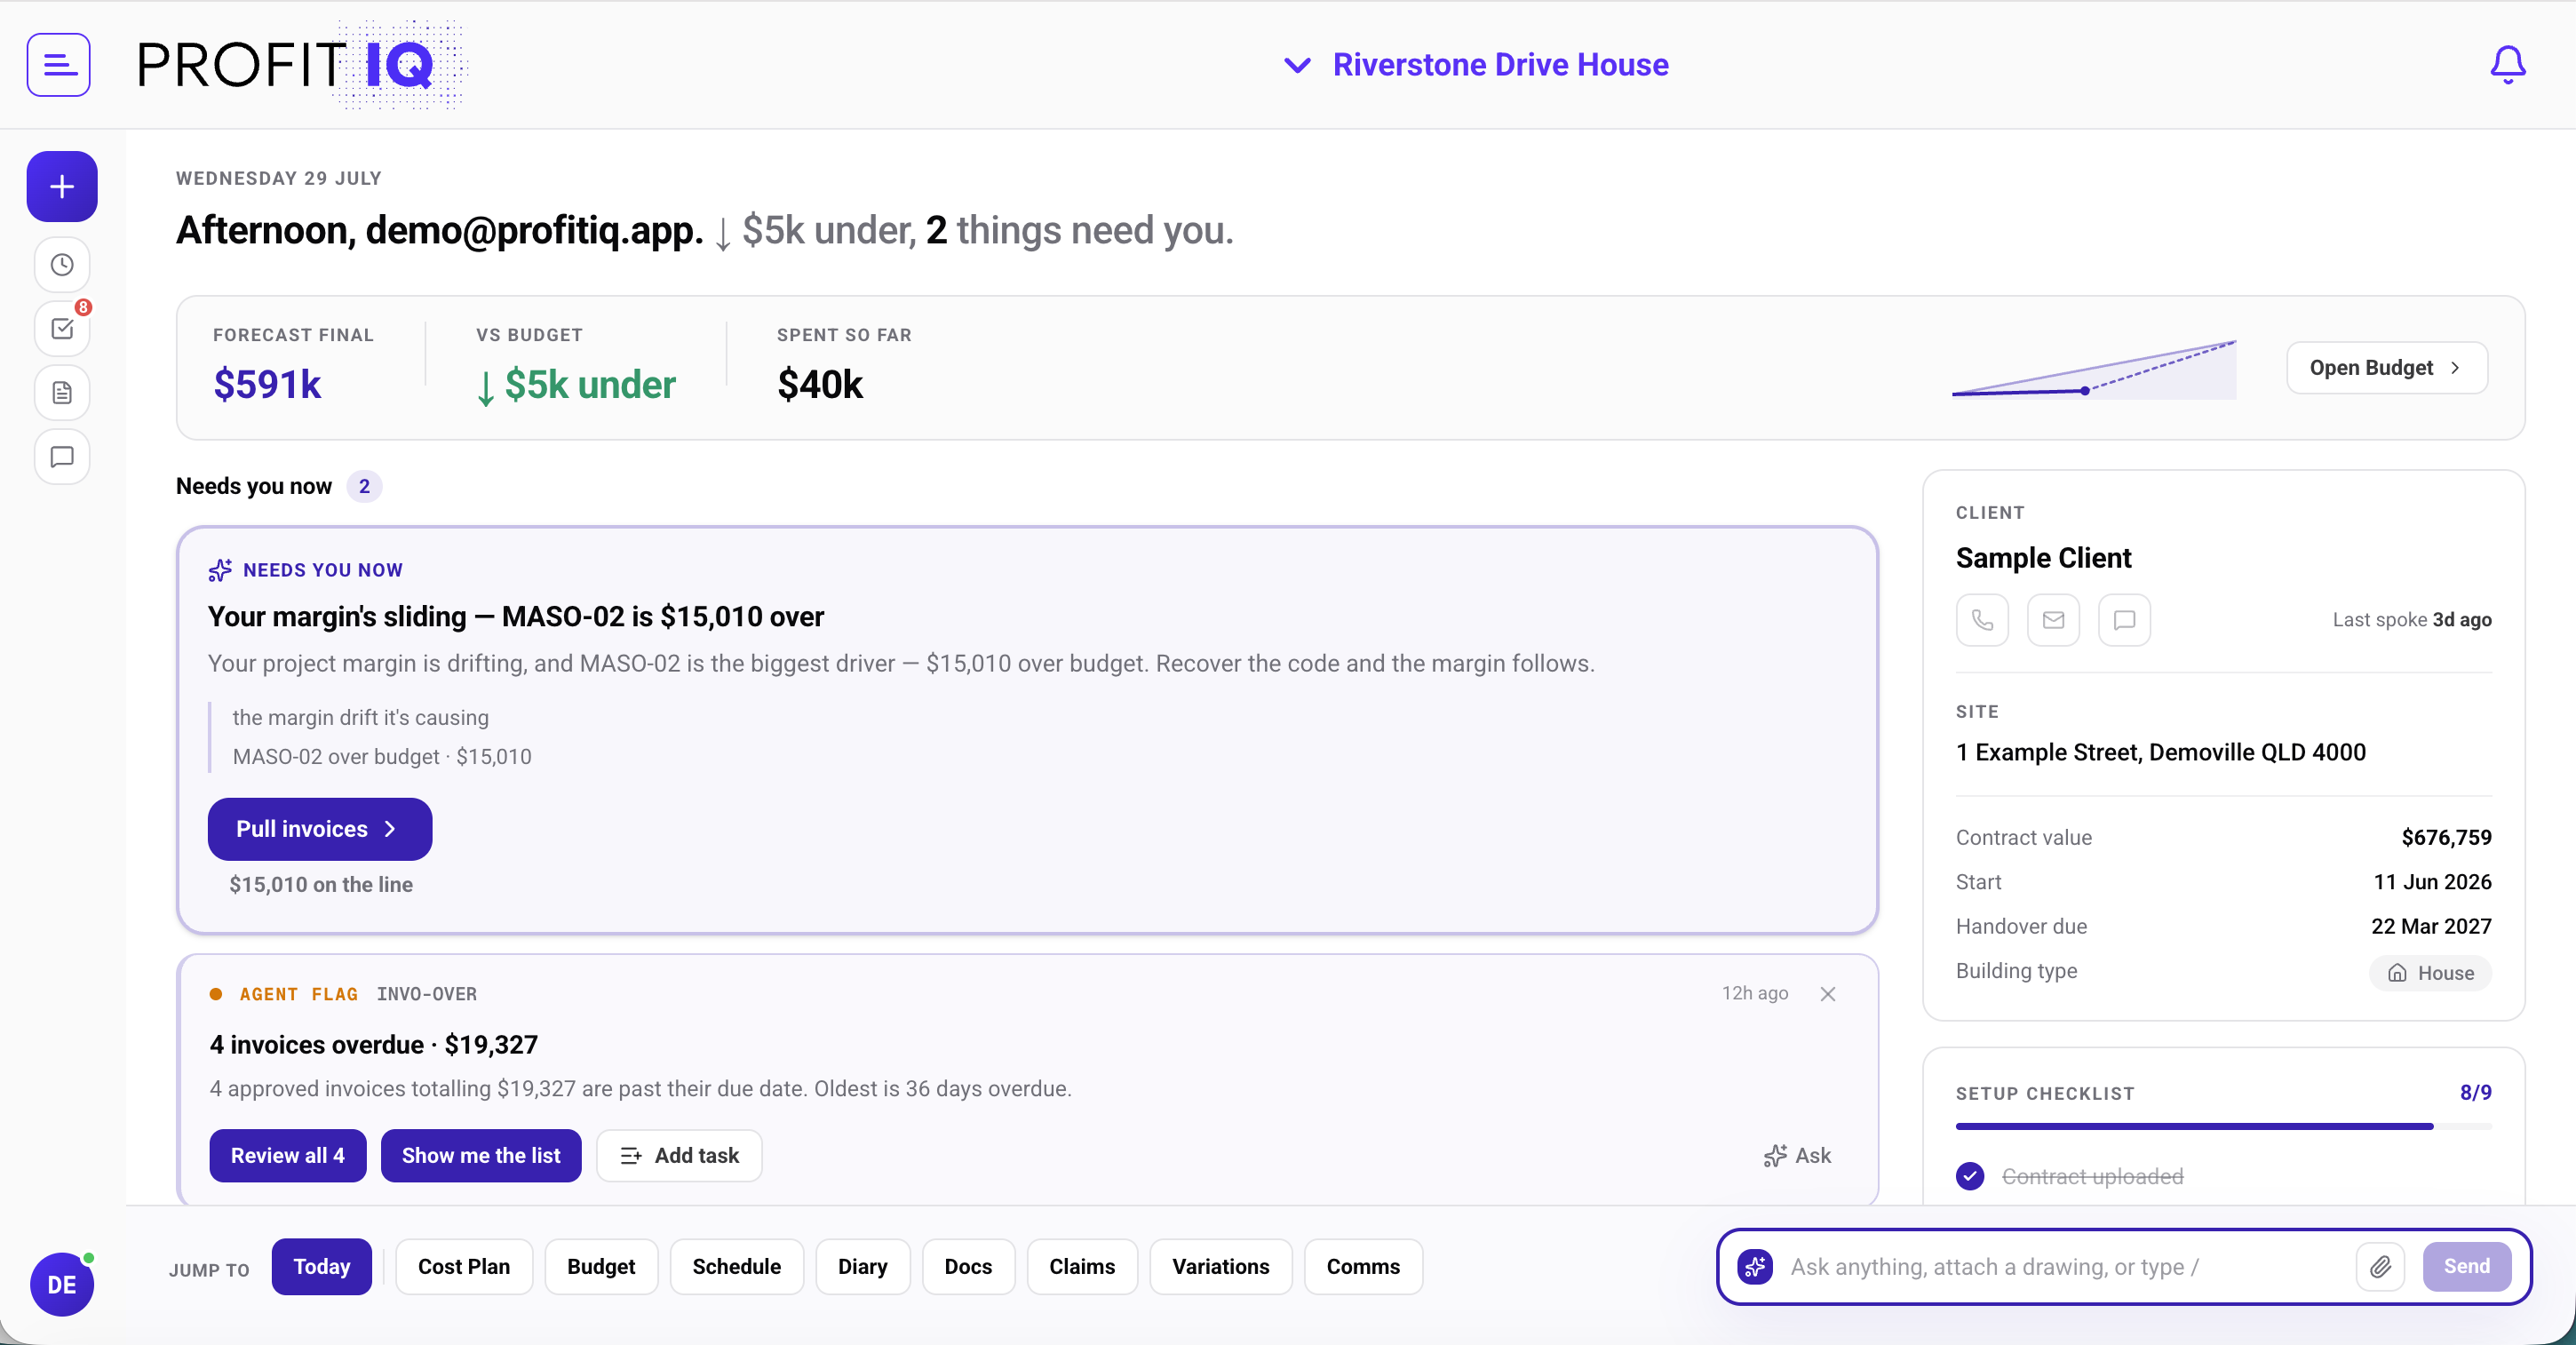Click the sparkle icon beside NEEDS YOU NOW
Image resolution: width=2576 pixels, height=1345 pixels.
[220, 570]
